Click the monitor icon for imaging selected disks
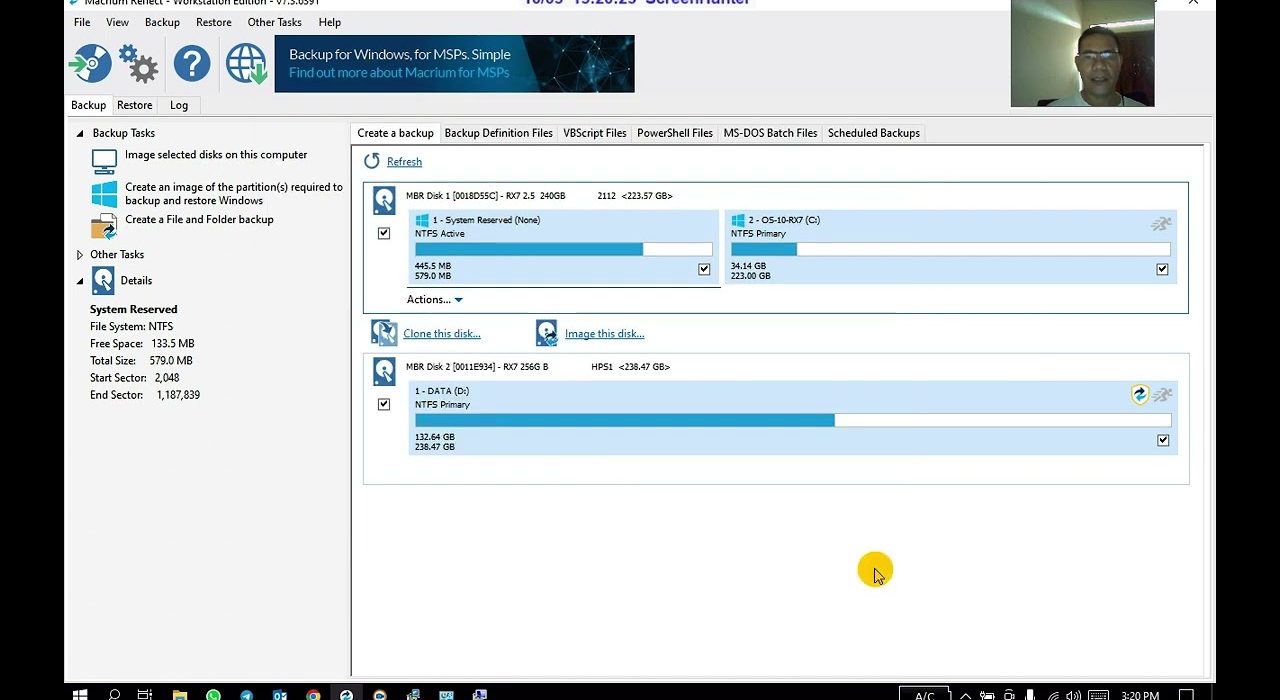Viewport: 1280px width, 700px height. point(104,161)
